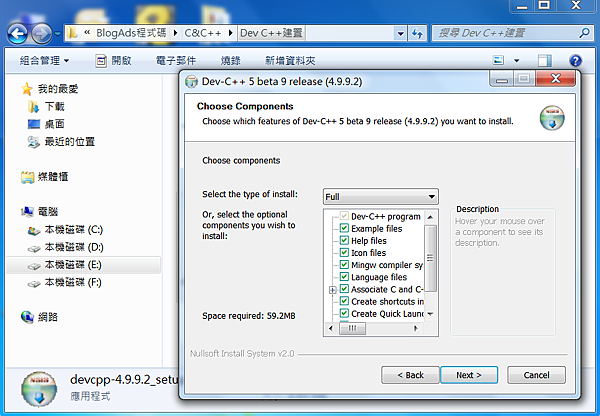600x416 pixels.
Task: Click component list scroll up arrow
Action: pos(430,217)
